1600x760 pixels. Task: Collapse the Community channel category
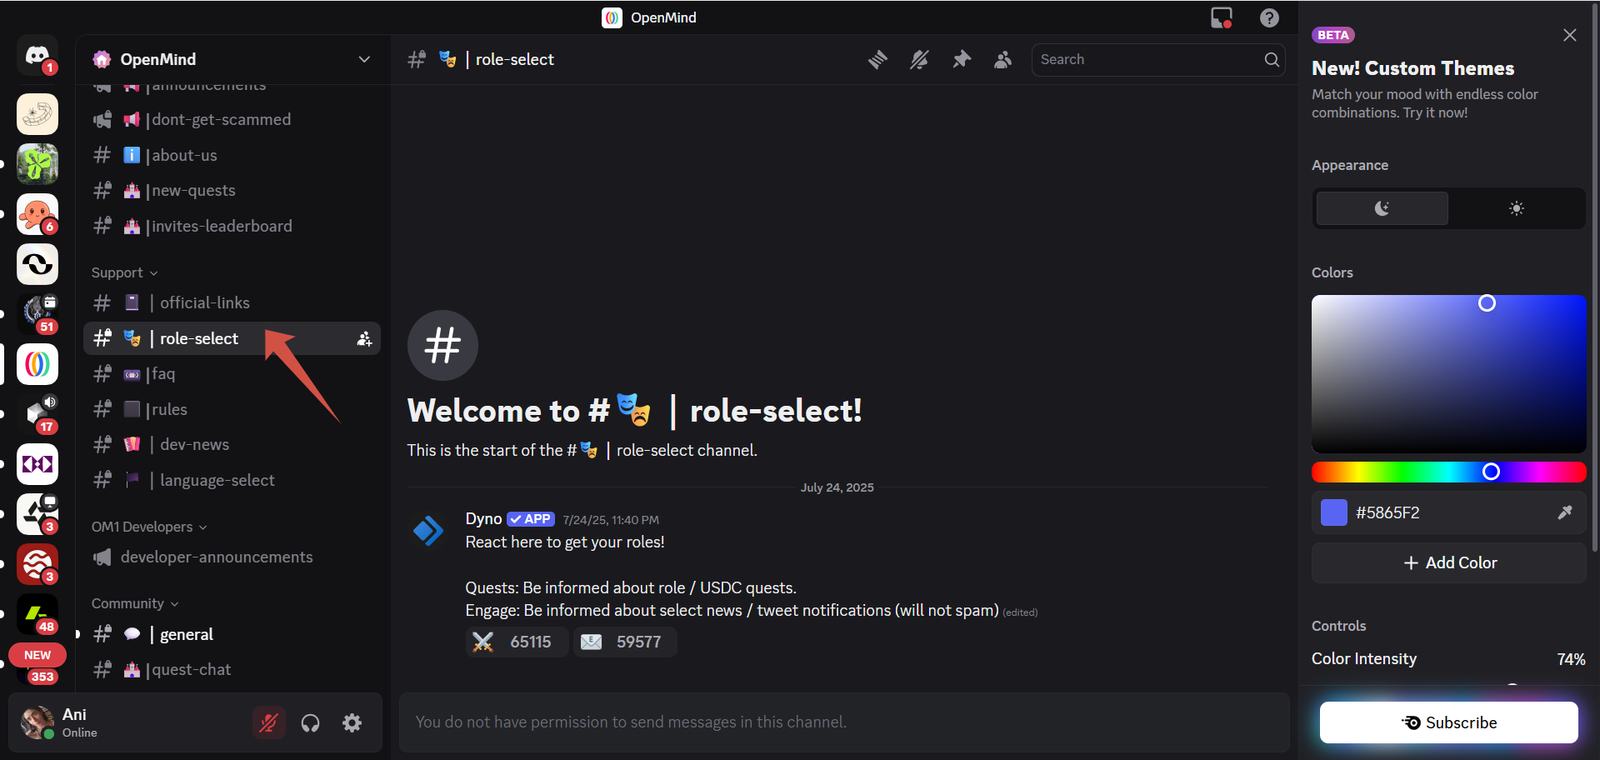134,604
